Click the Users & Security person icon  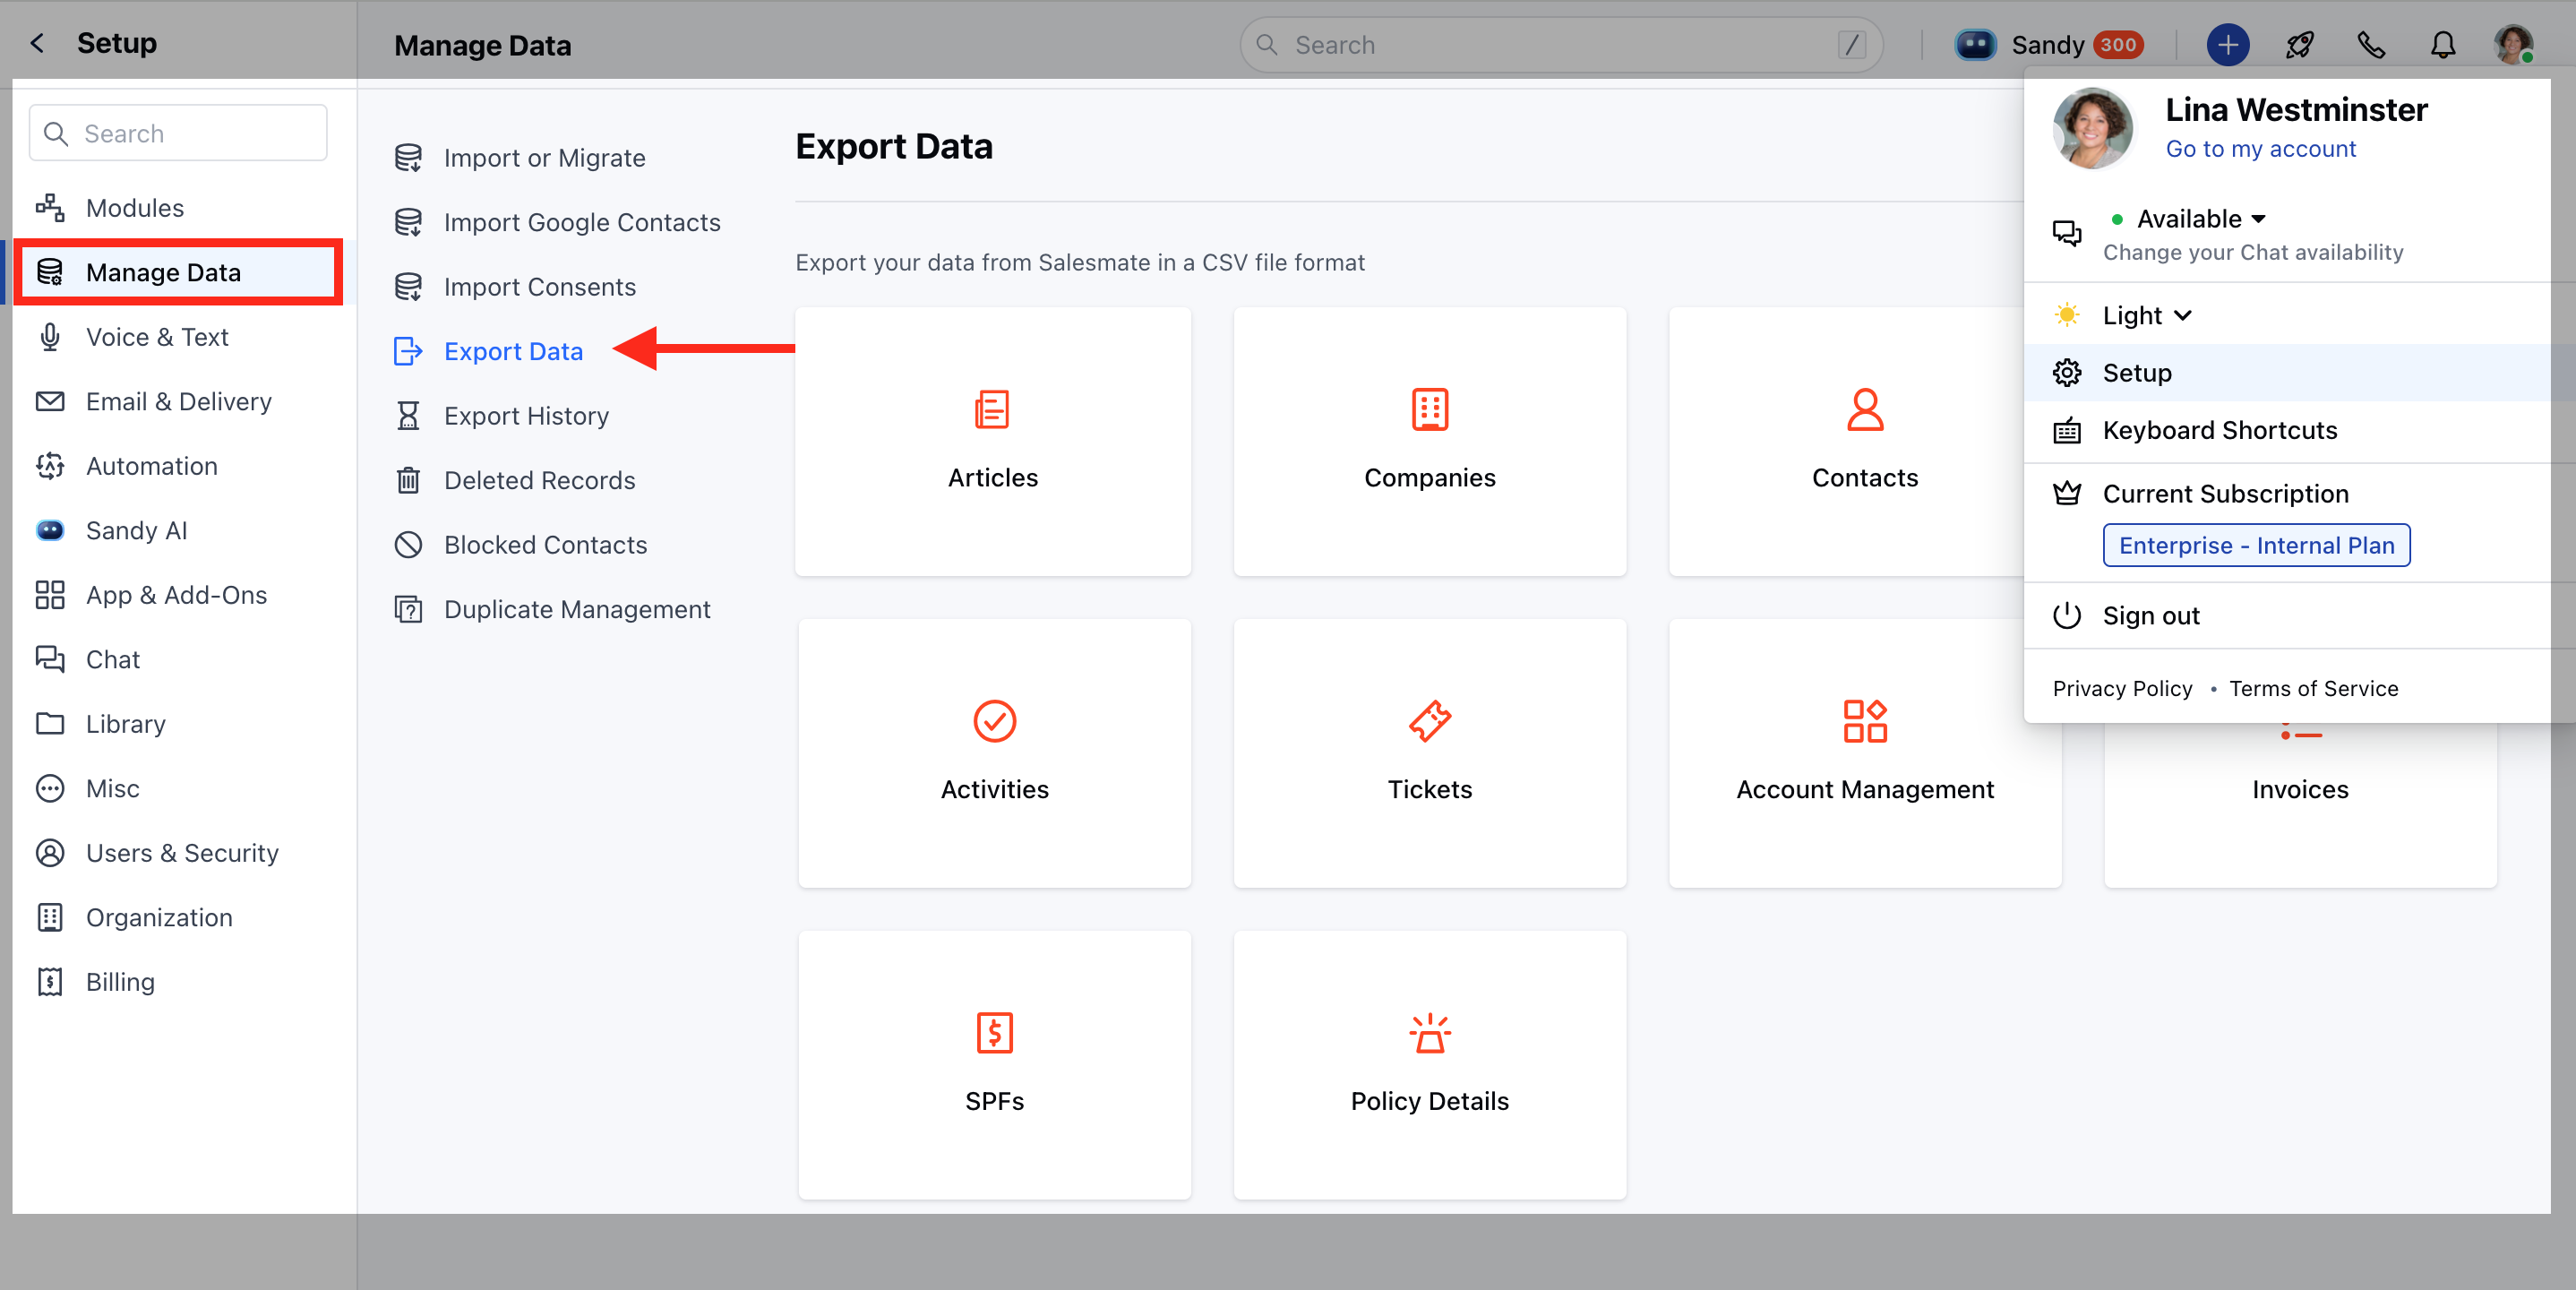coord(50,853)
